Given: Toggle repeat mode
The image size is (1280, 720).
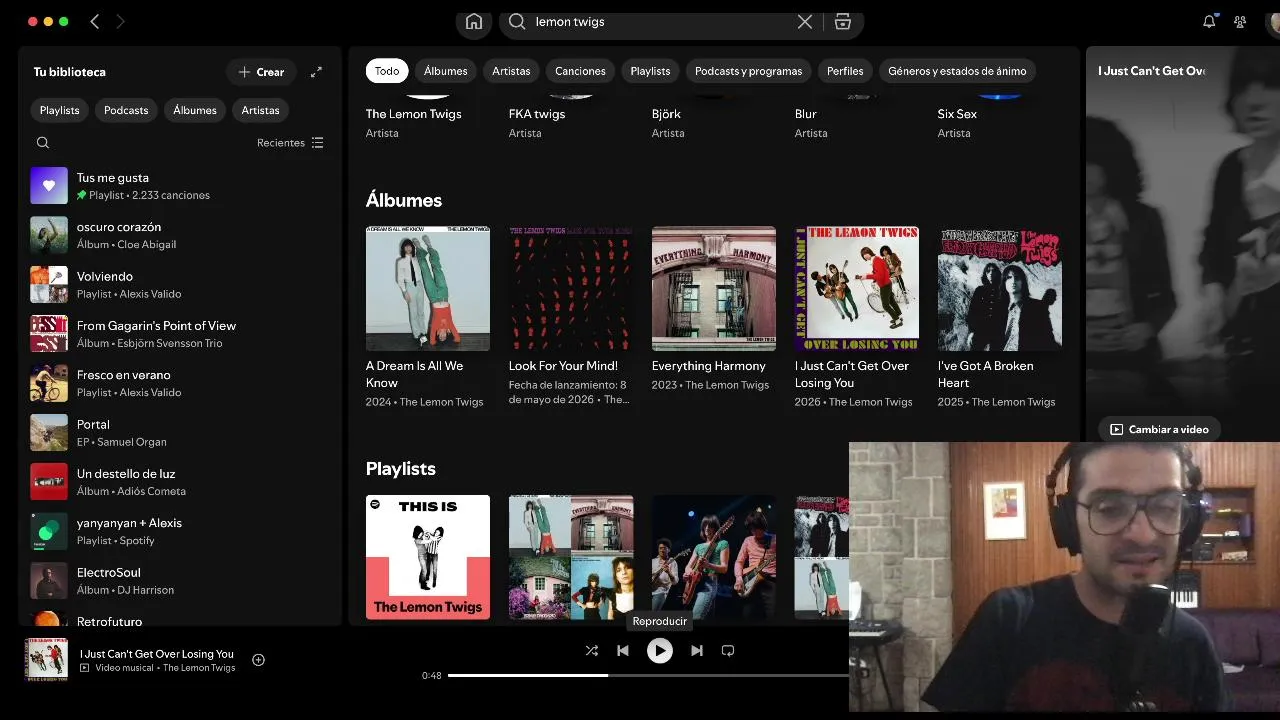Looking at the screenshot, I should (x=728, y=650).
